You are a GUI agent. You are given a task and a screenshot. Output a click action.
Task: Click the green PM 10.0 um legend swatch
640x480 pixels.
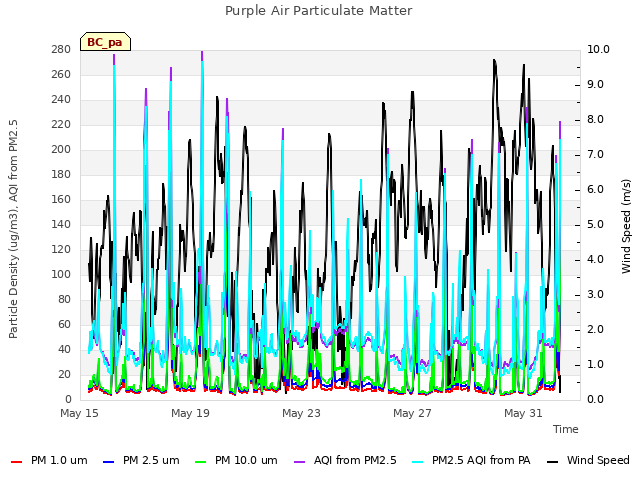(x=201, y=462)
